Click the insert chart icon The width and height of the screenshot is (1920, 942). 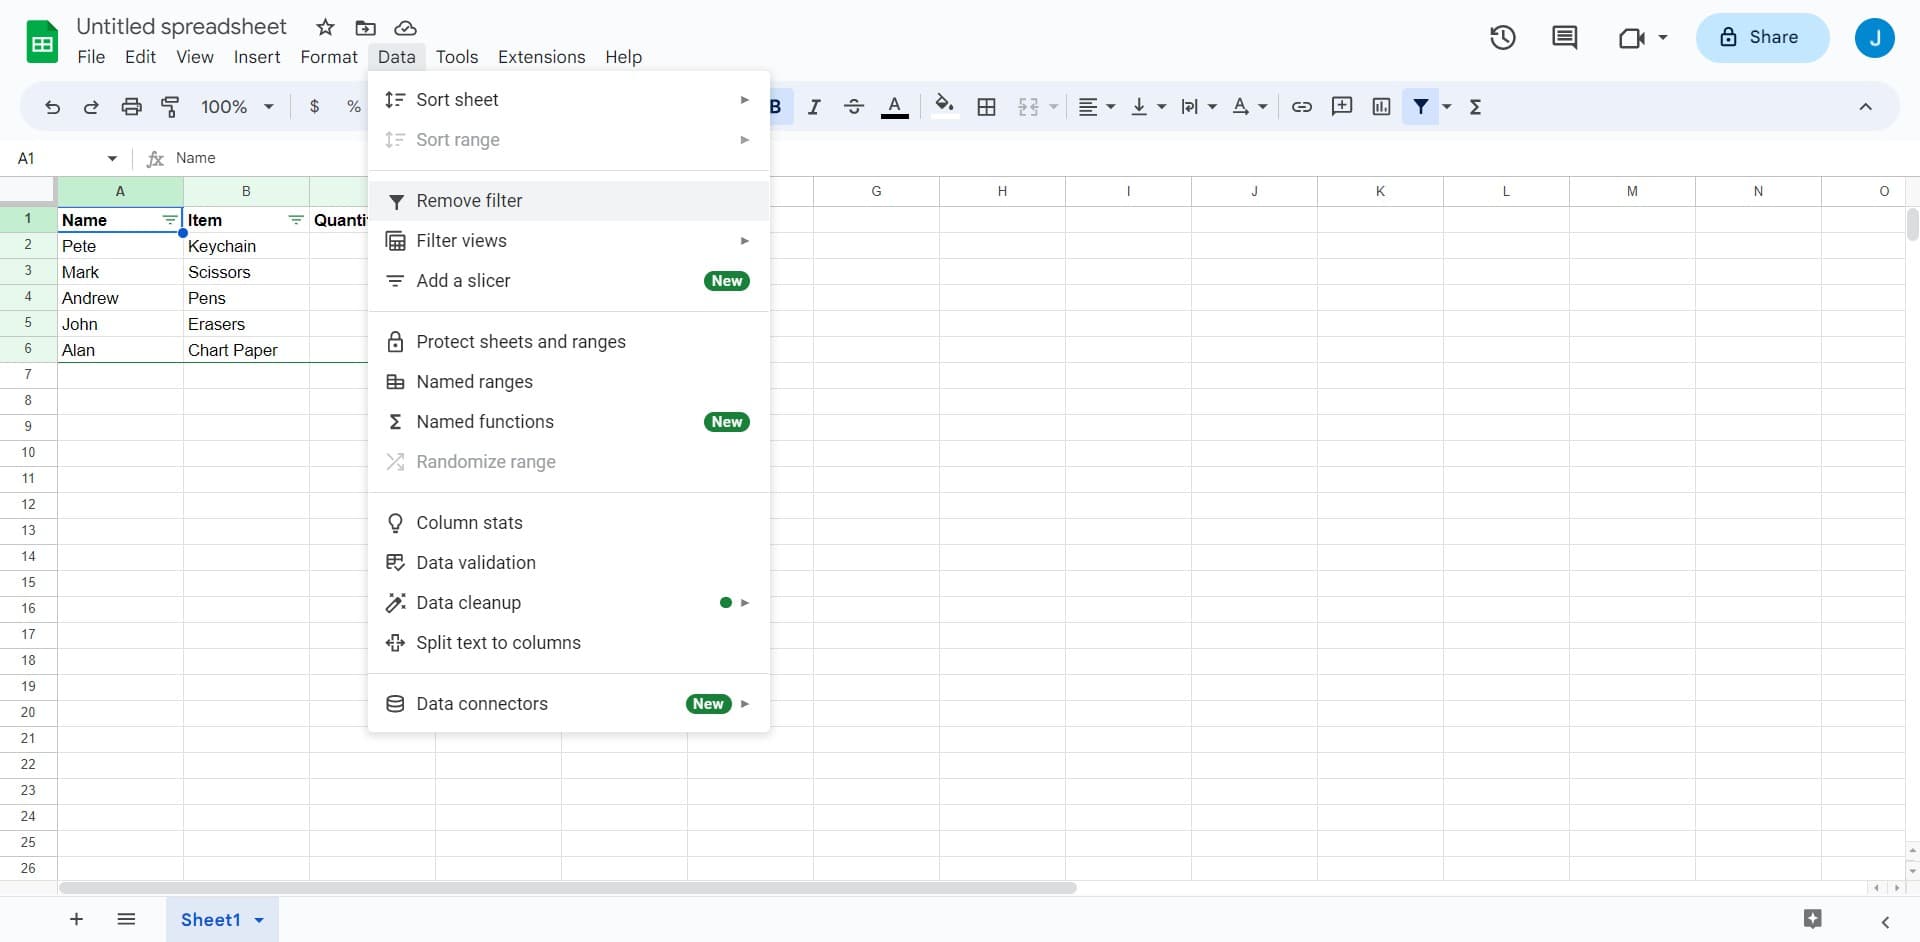(1381, 107)
